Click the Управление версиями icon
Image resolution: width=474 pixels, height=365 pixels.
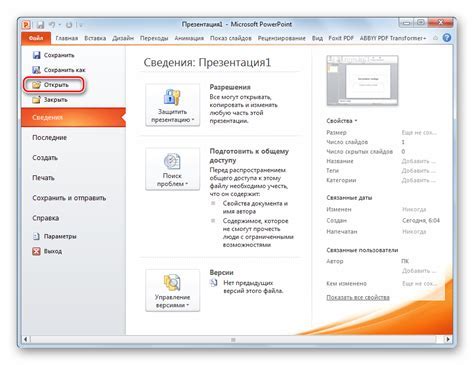(172, 283)
